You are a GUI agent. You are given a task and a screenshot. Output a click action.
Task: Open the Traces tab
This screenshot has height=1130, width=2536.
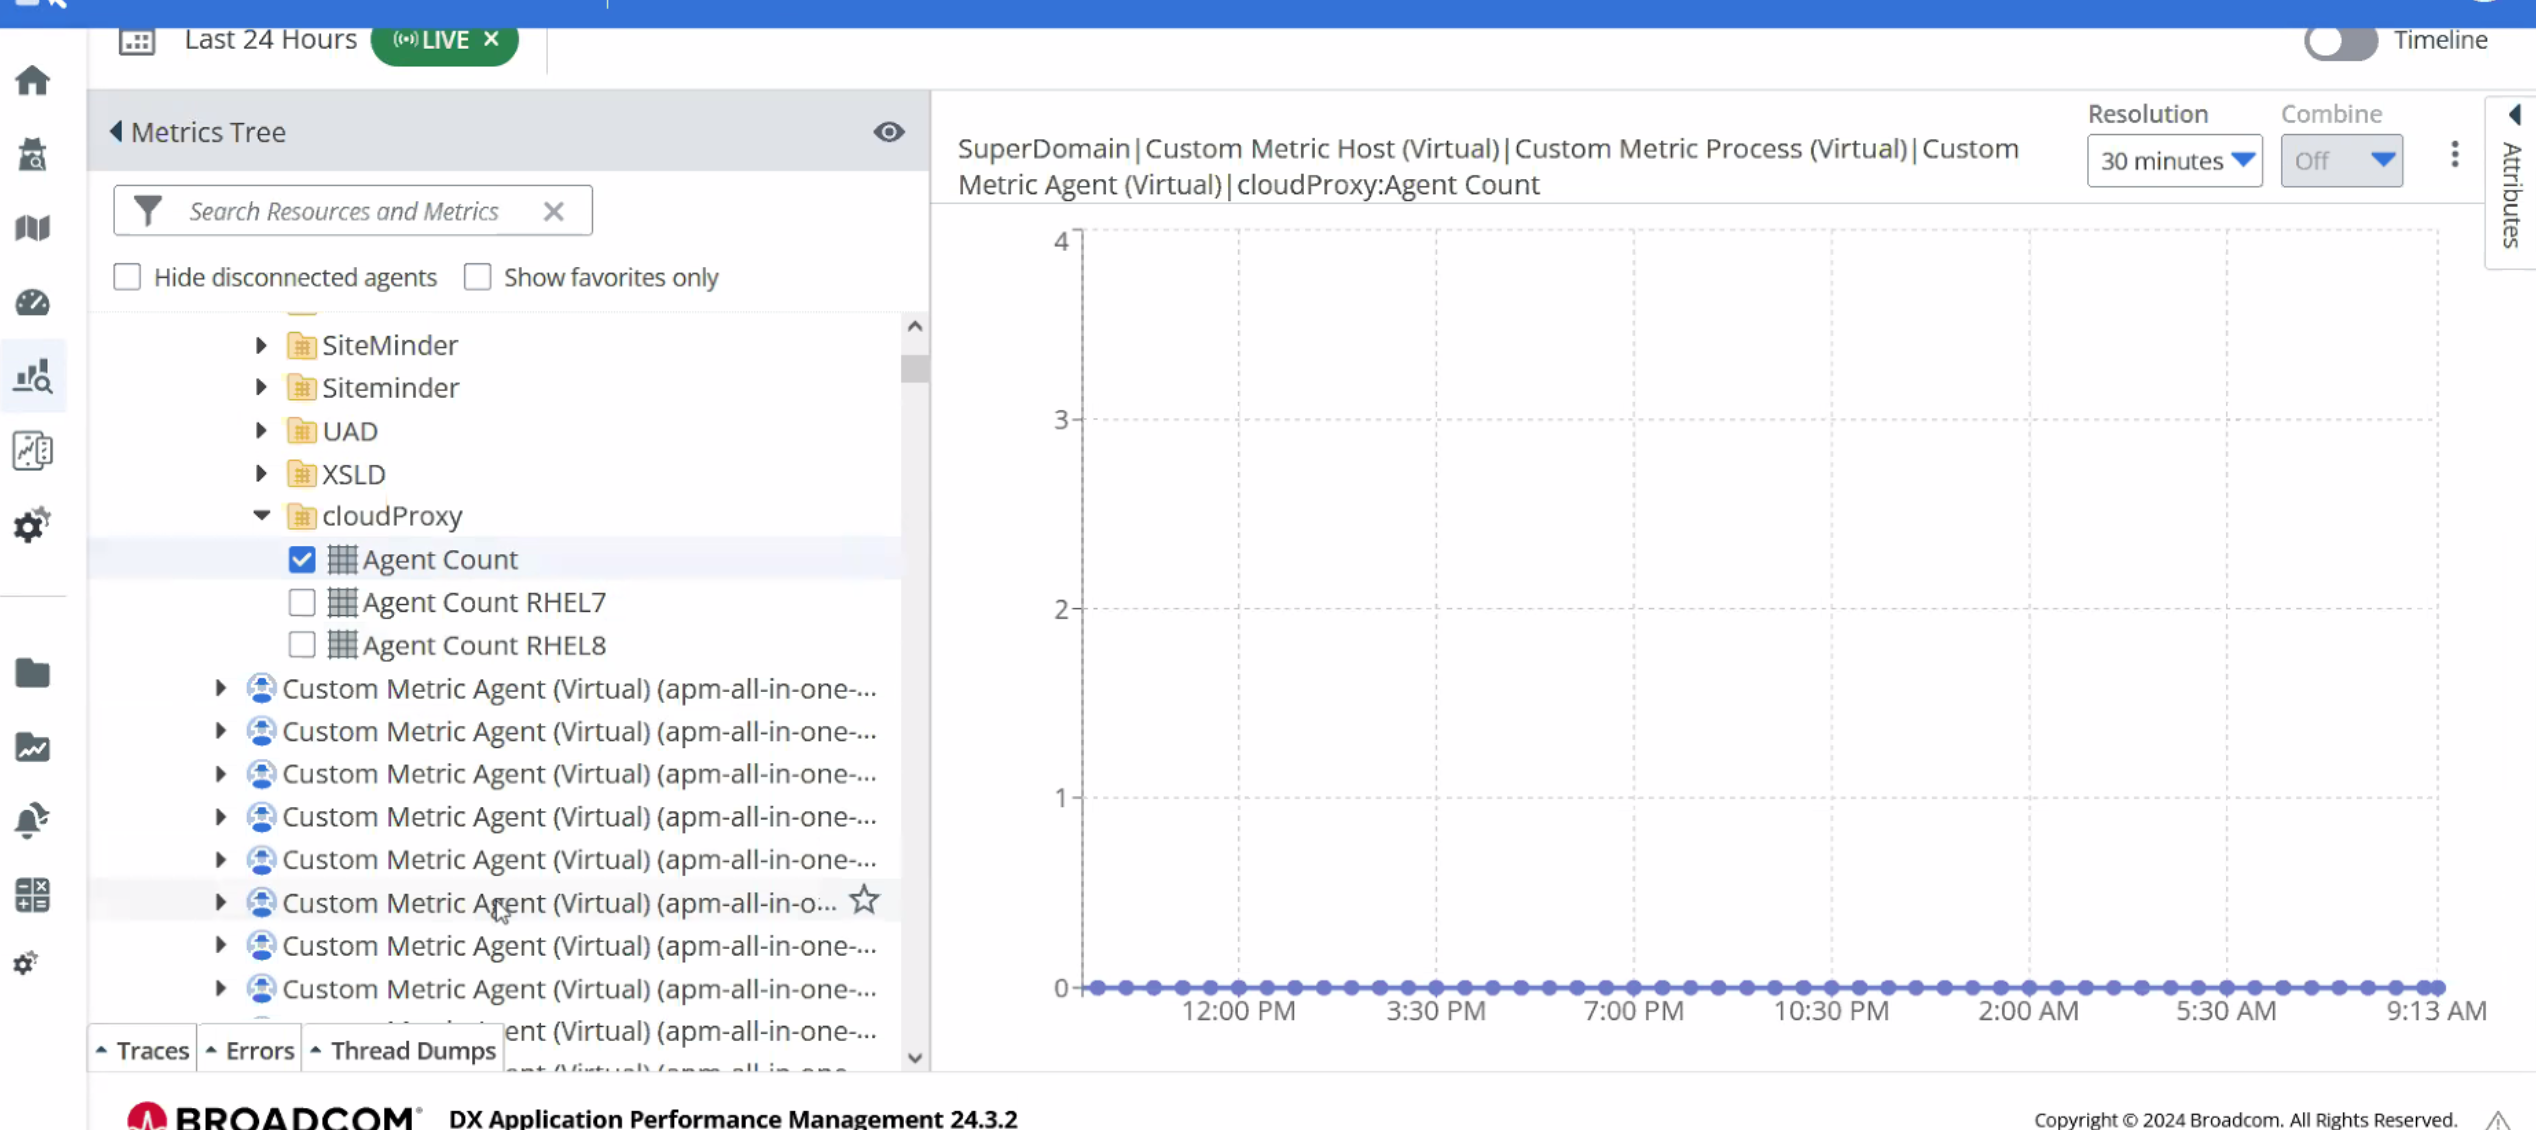point(143,1050)
